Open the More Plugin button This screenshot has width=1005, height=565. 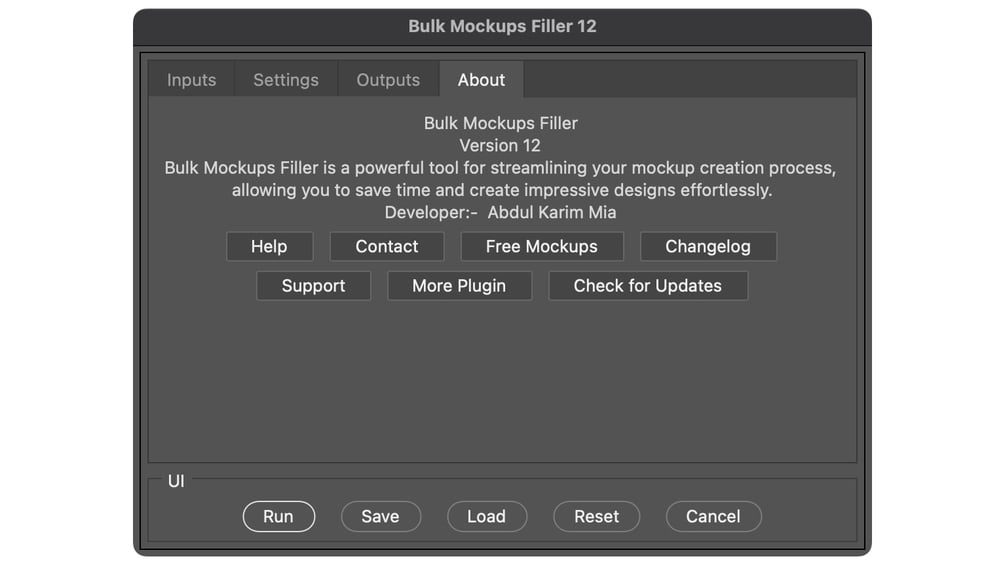[459, 286]
